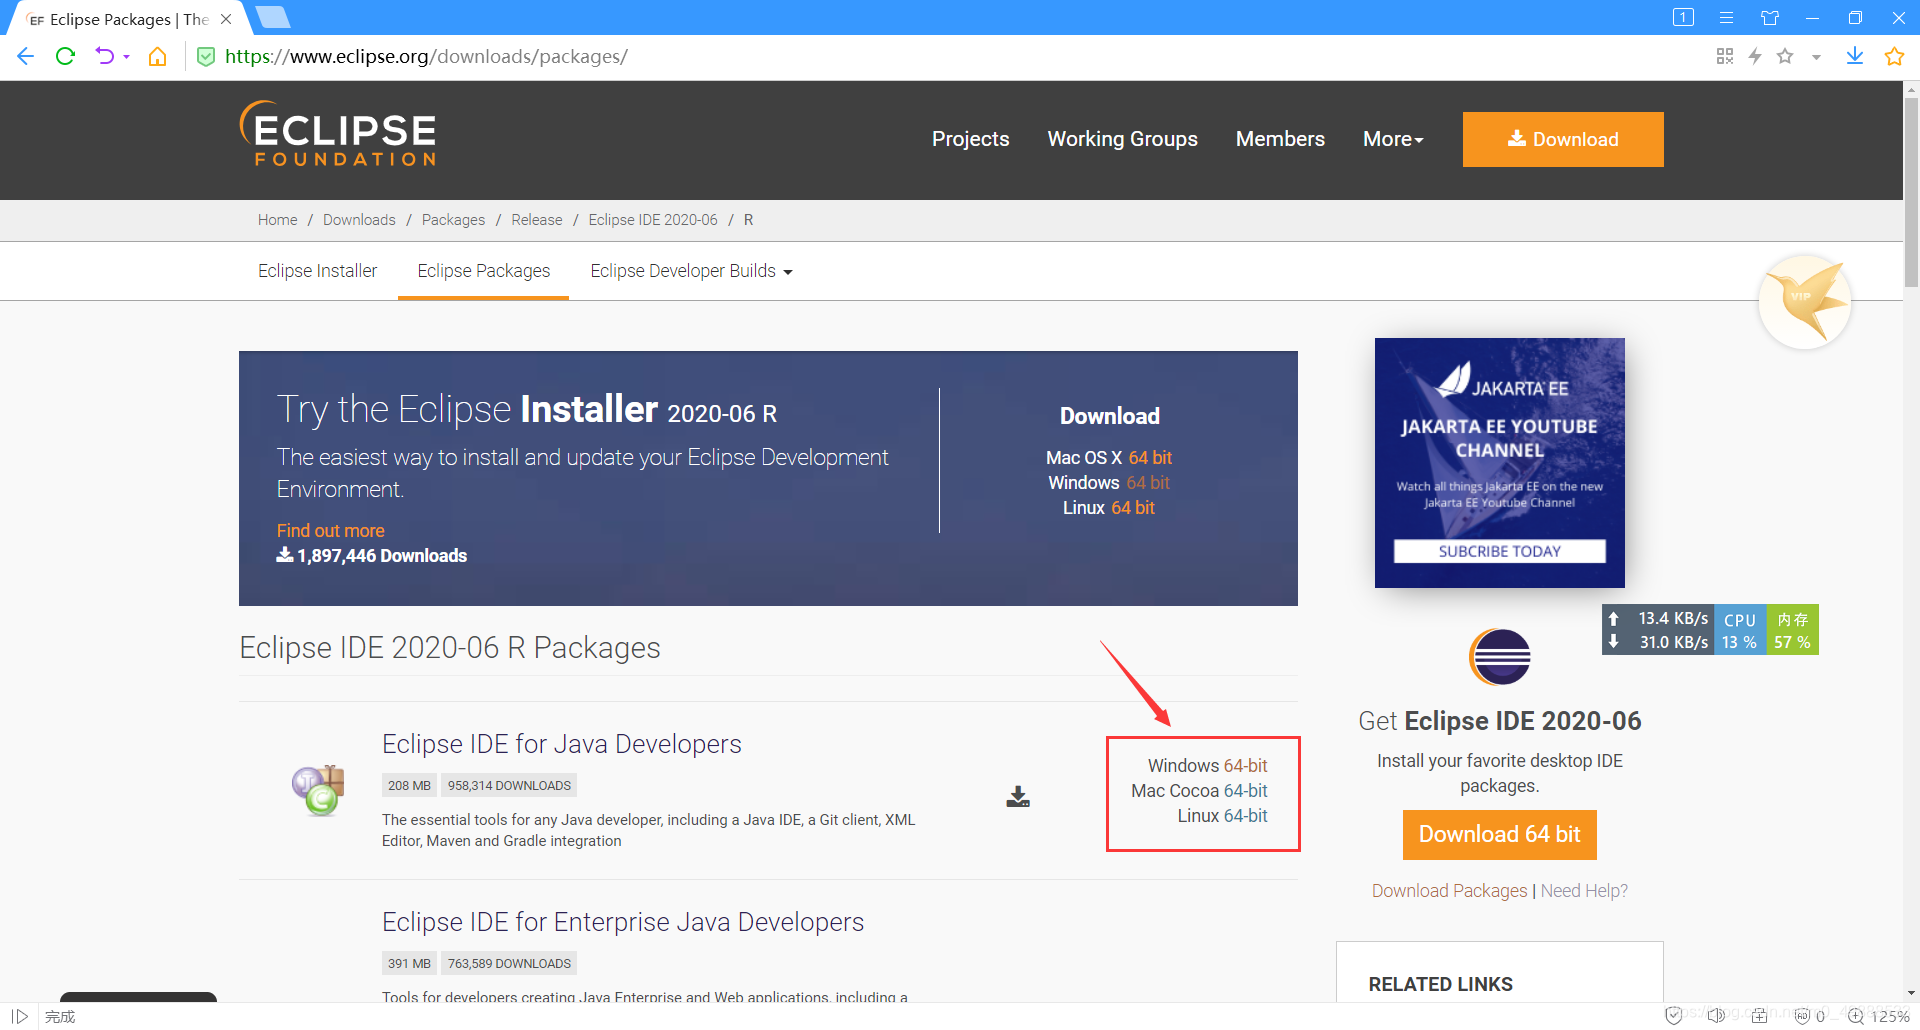The height and width of the screenshot is (1030, 1920).
Task: Click the network speed monitor widget
Action: click(x=1658, y=630)
